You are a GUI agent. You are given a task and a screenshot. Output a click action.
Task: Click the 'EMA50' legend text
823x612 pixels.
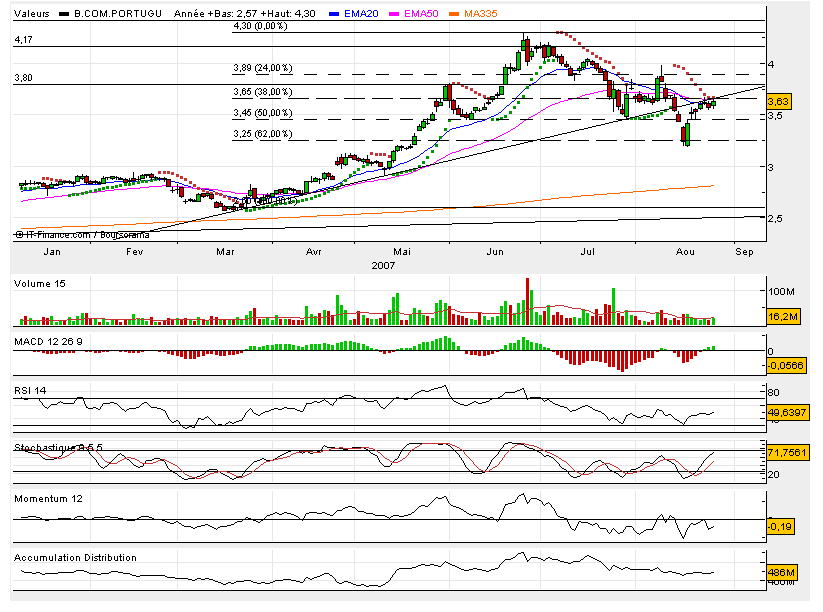pyautogui.click(x=421, y=14)
